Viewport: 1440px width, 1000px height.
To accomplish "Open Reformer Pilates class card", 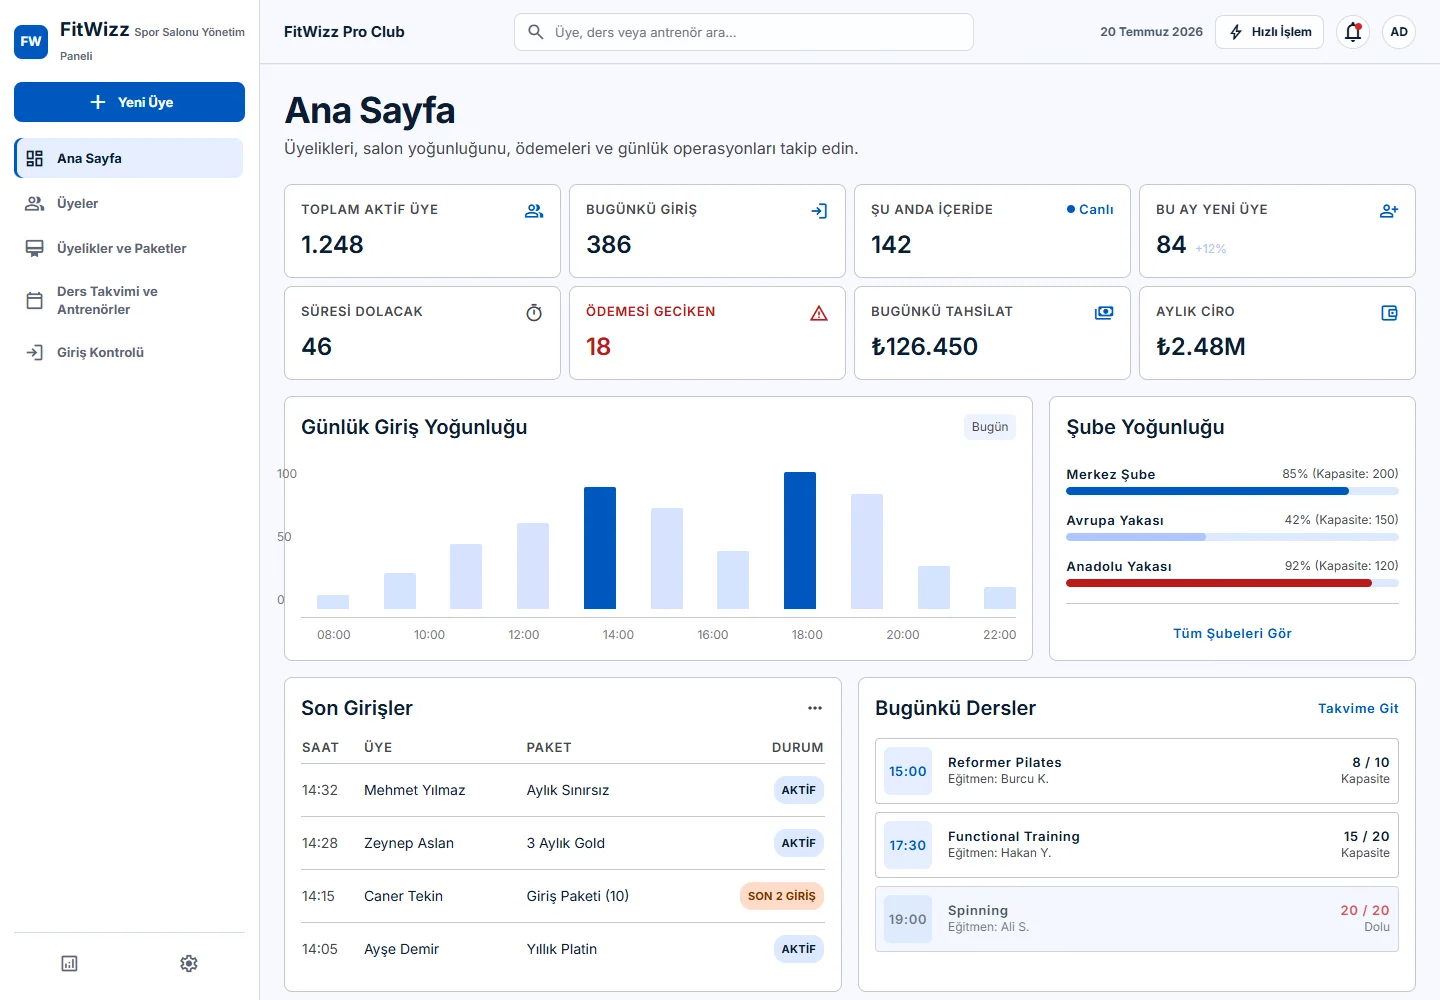I will coord(1137,771).
